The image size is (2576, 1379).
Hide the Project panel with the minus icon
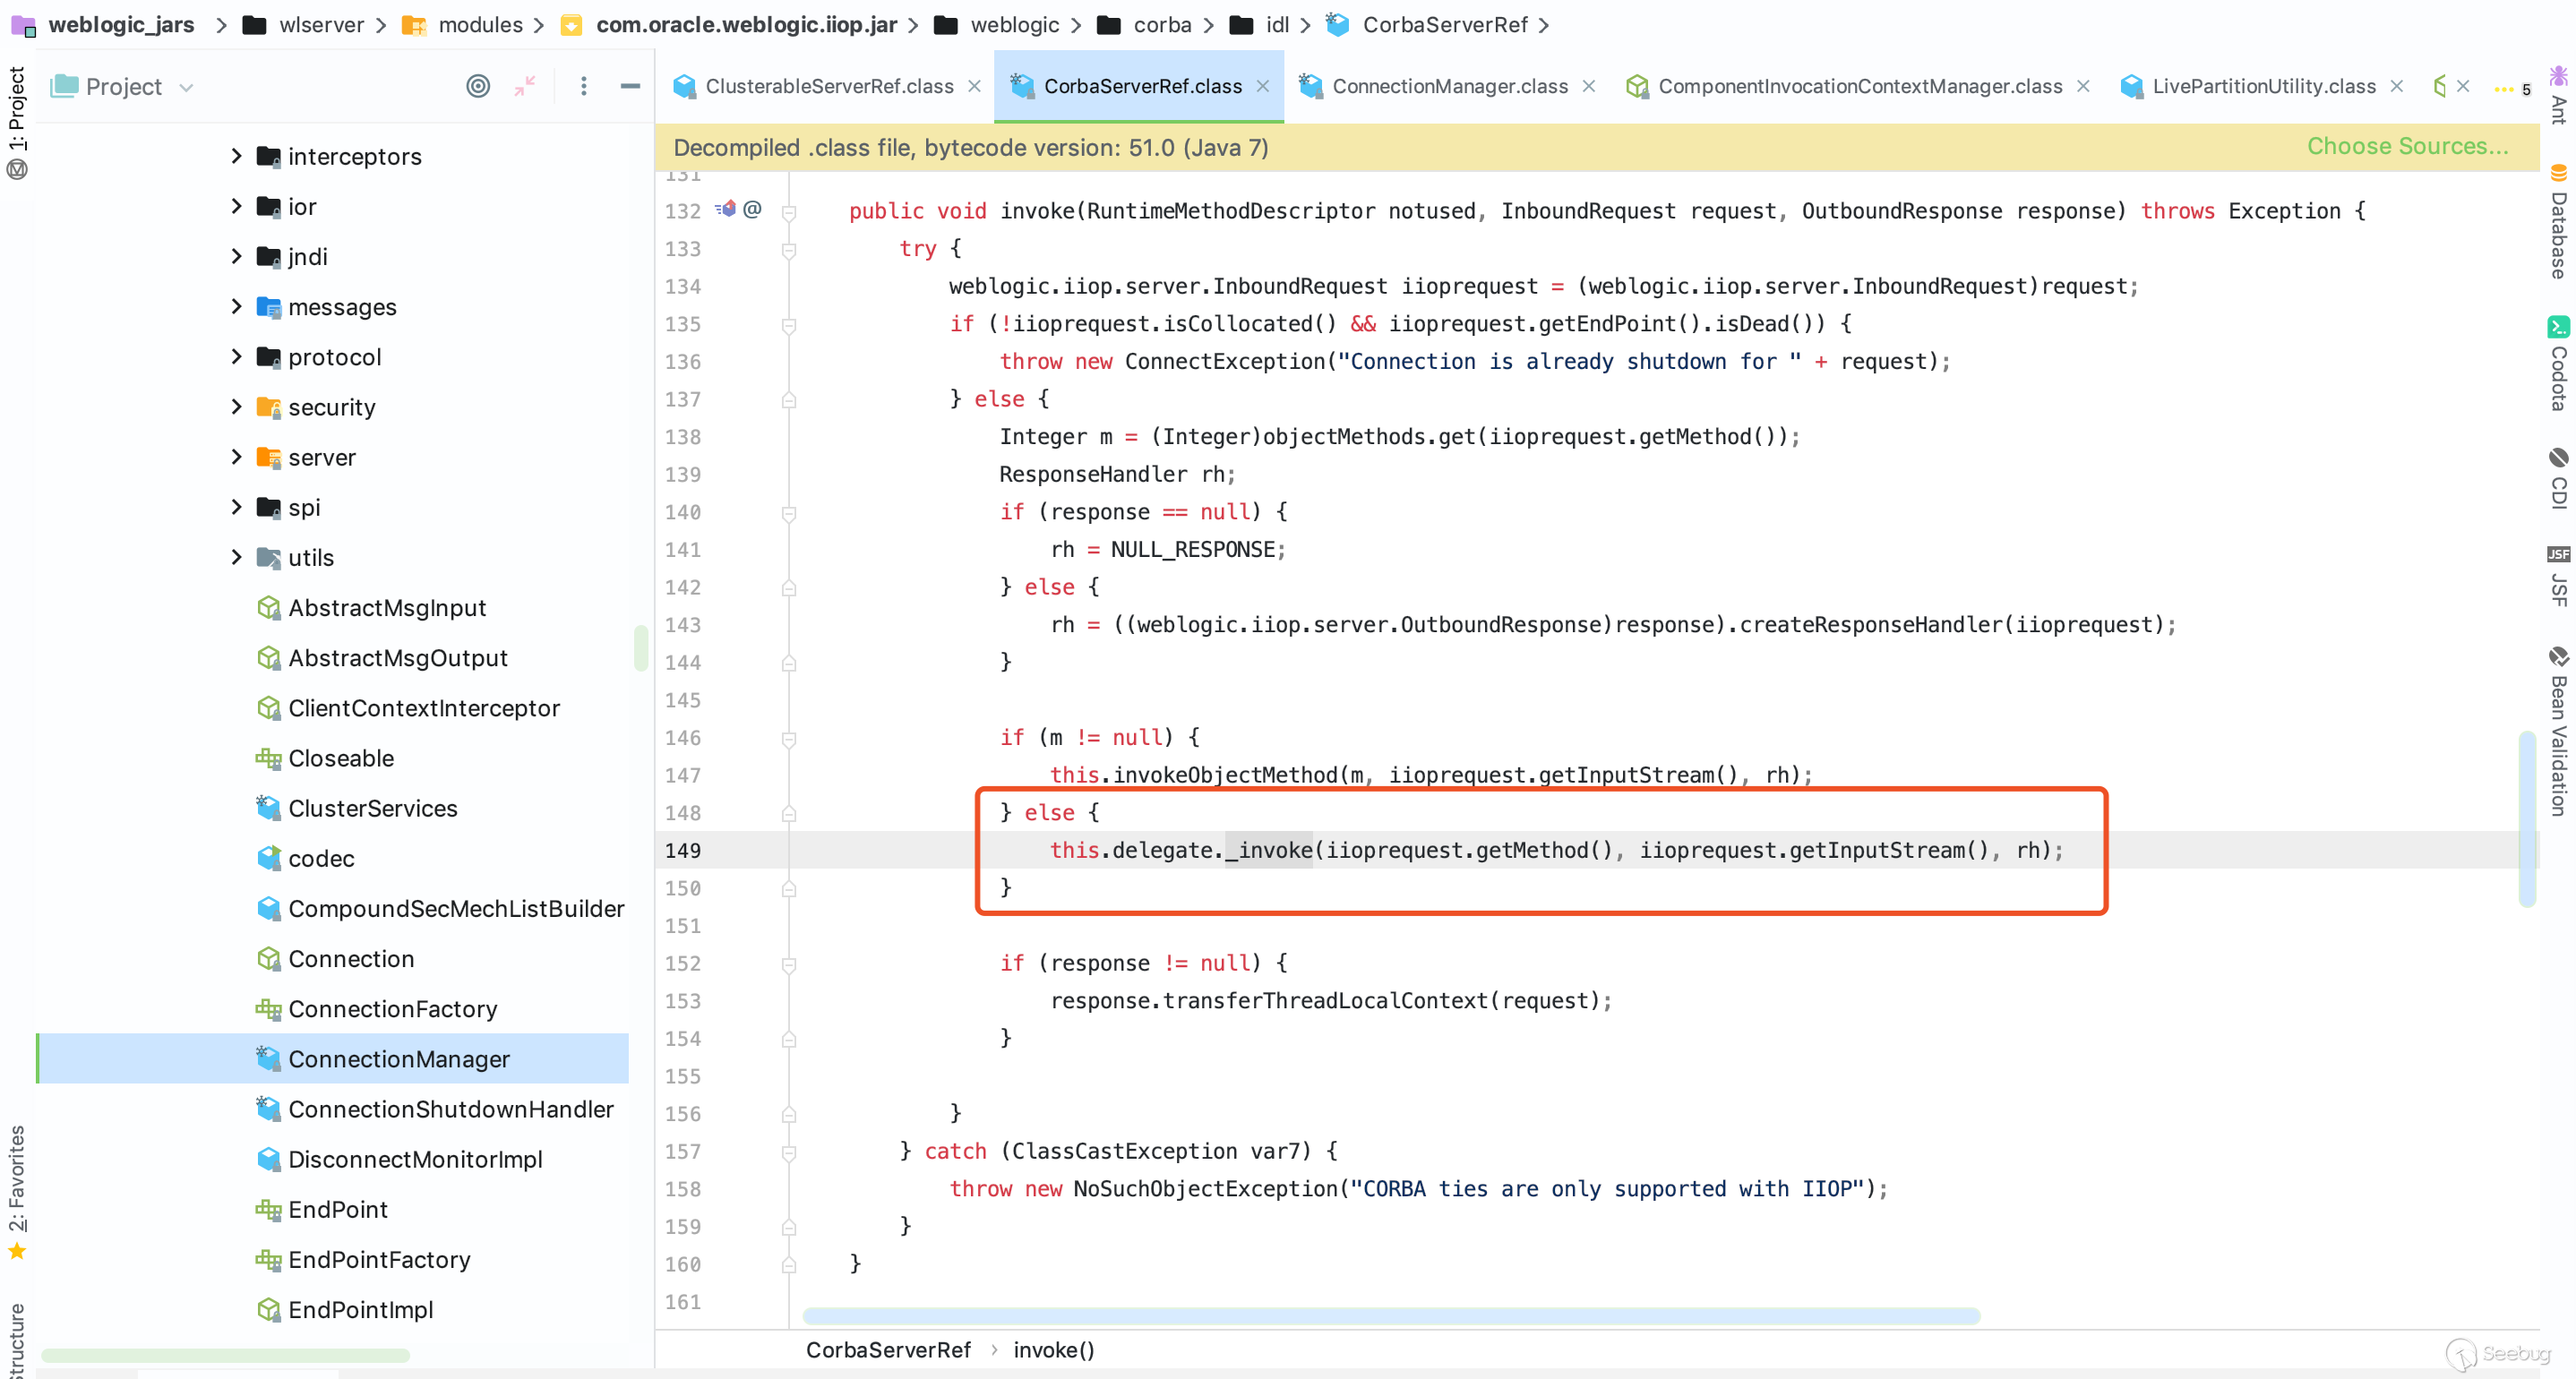point(630,86)
